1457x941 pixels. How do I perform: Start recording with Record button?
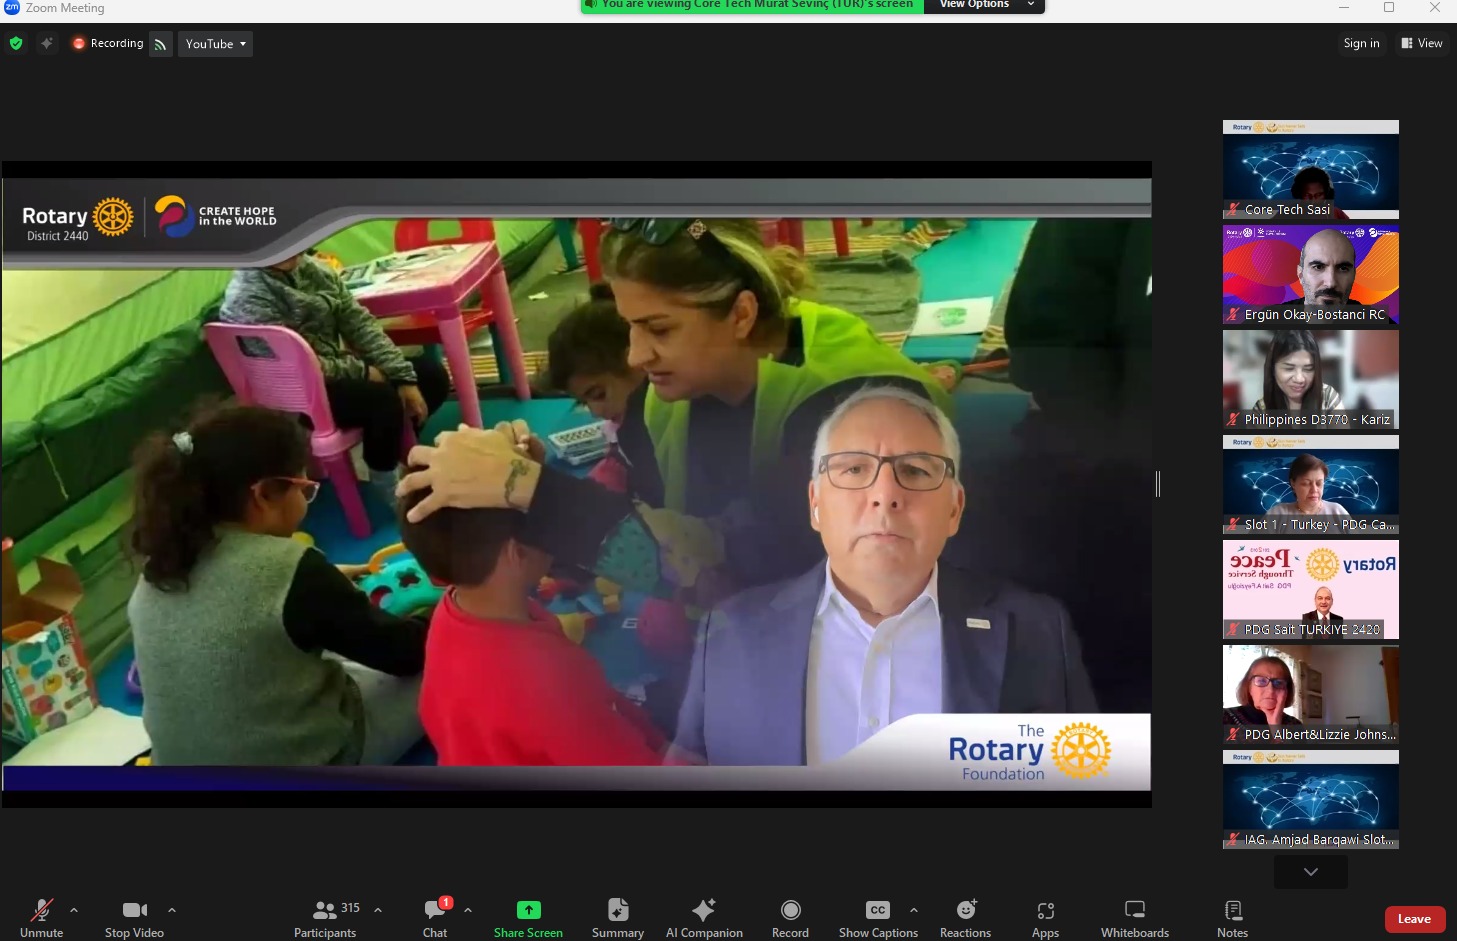(790, 917)
